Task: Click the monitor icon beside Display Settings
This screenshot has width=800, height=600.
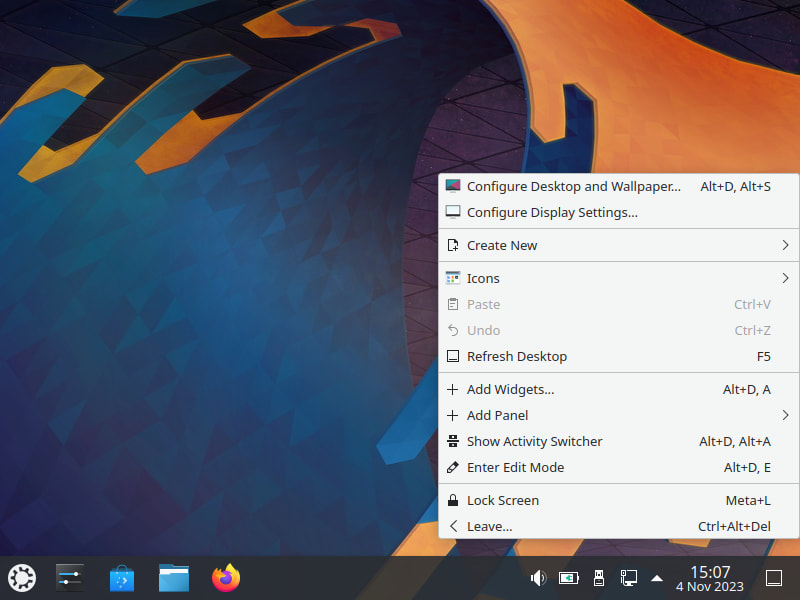Action: 453,212
